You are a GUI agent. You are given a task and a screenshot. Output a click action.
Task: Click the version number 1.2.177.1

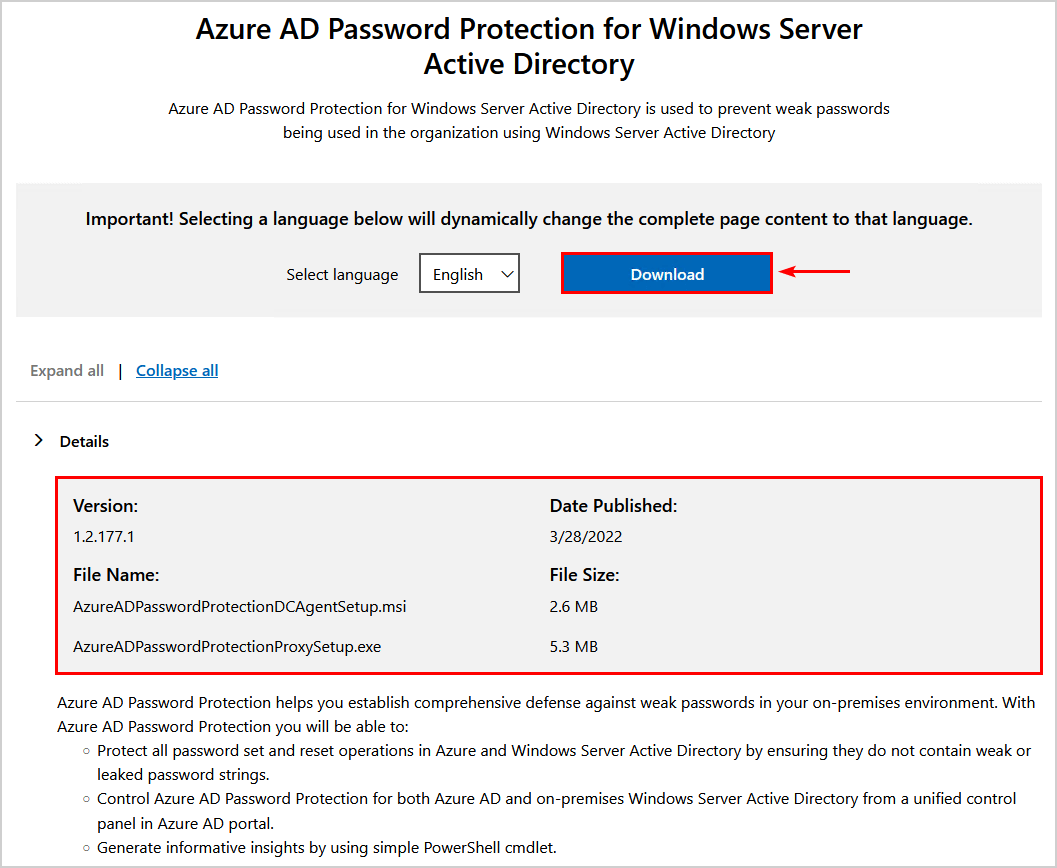click(104, 537)
